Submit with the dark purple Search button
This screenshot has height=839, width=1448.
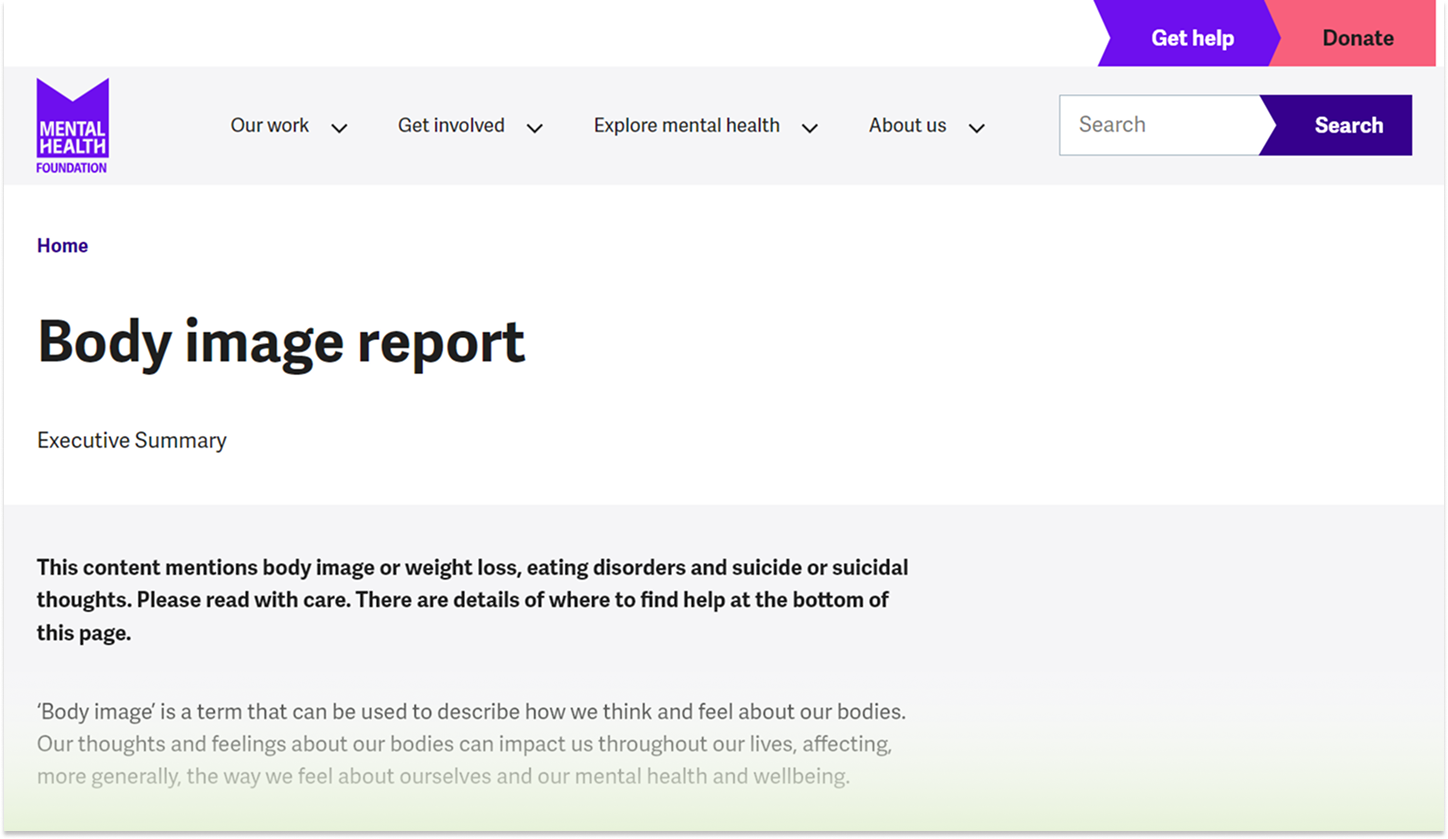pos(1345,125)
